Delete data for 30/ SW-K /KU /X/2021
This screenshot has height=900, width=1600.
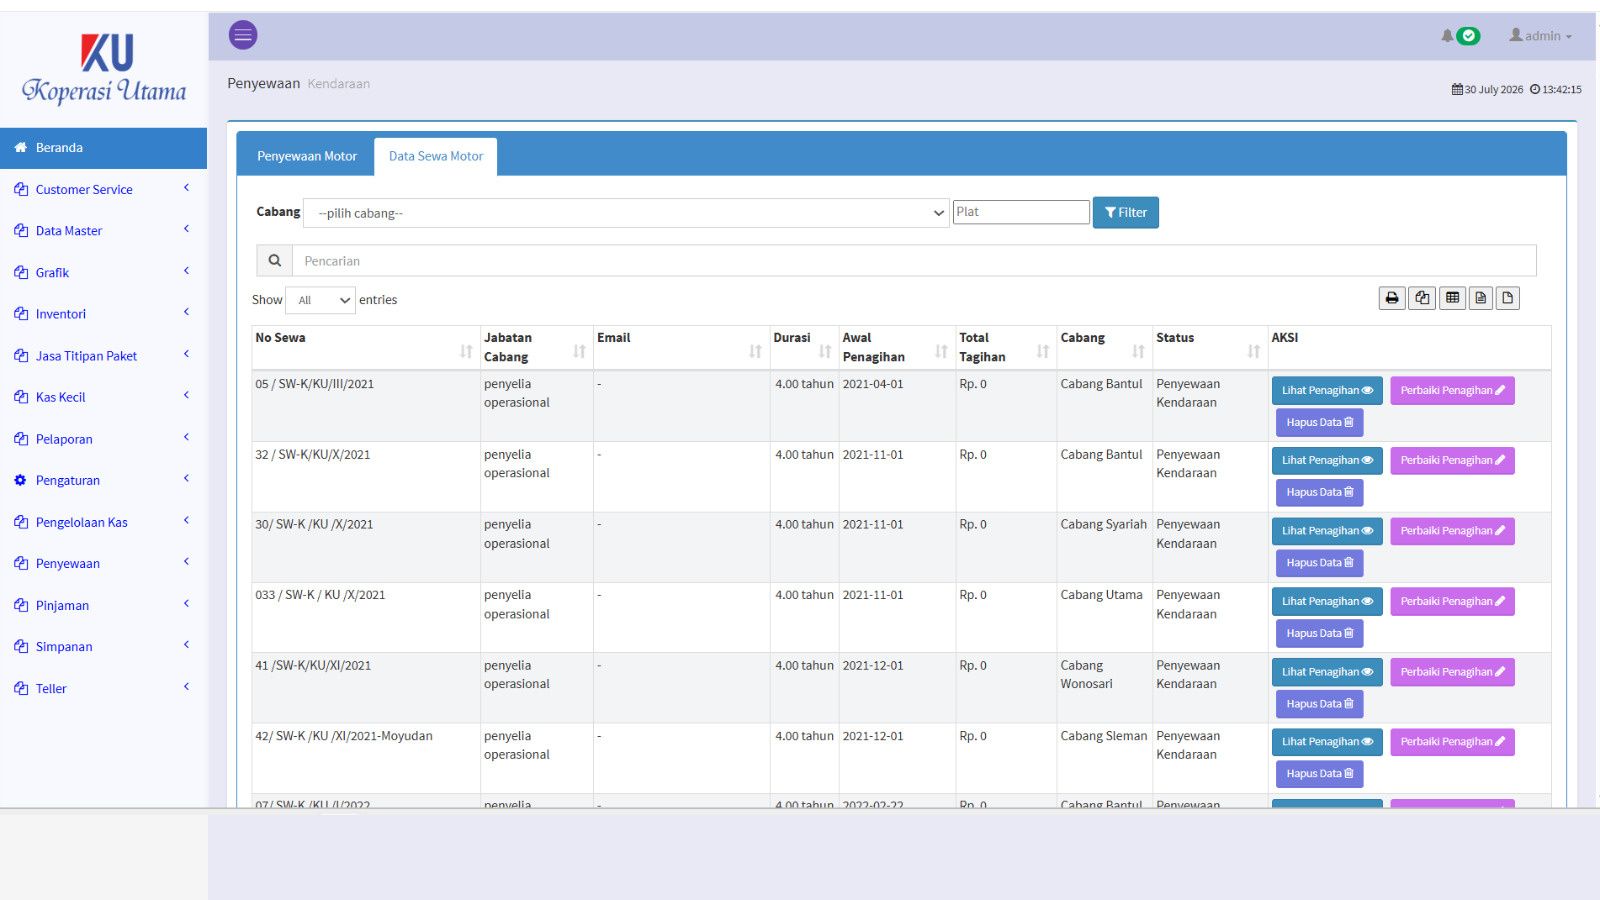tap(1320, 563)
